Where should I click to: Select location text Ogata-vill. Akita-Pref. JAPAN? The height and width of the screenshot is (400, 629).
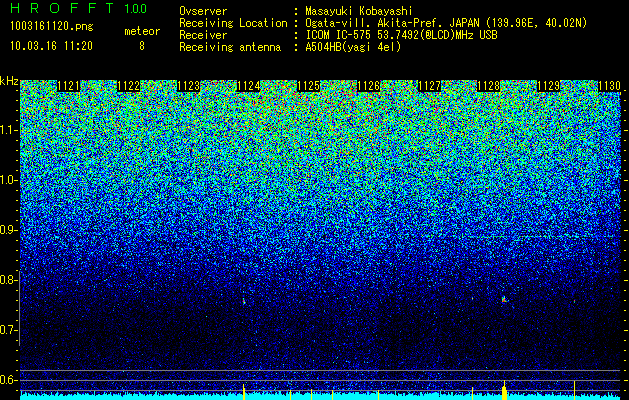coord(391,23)
